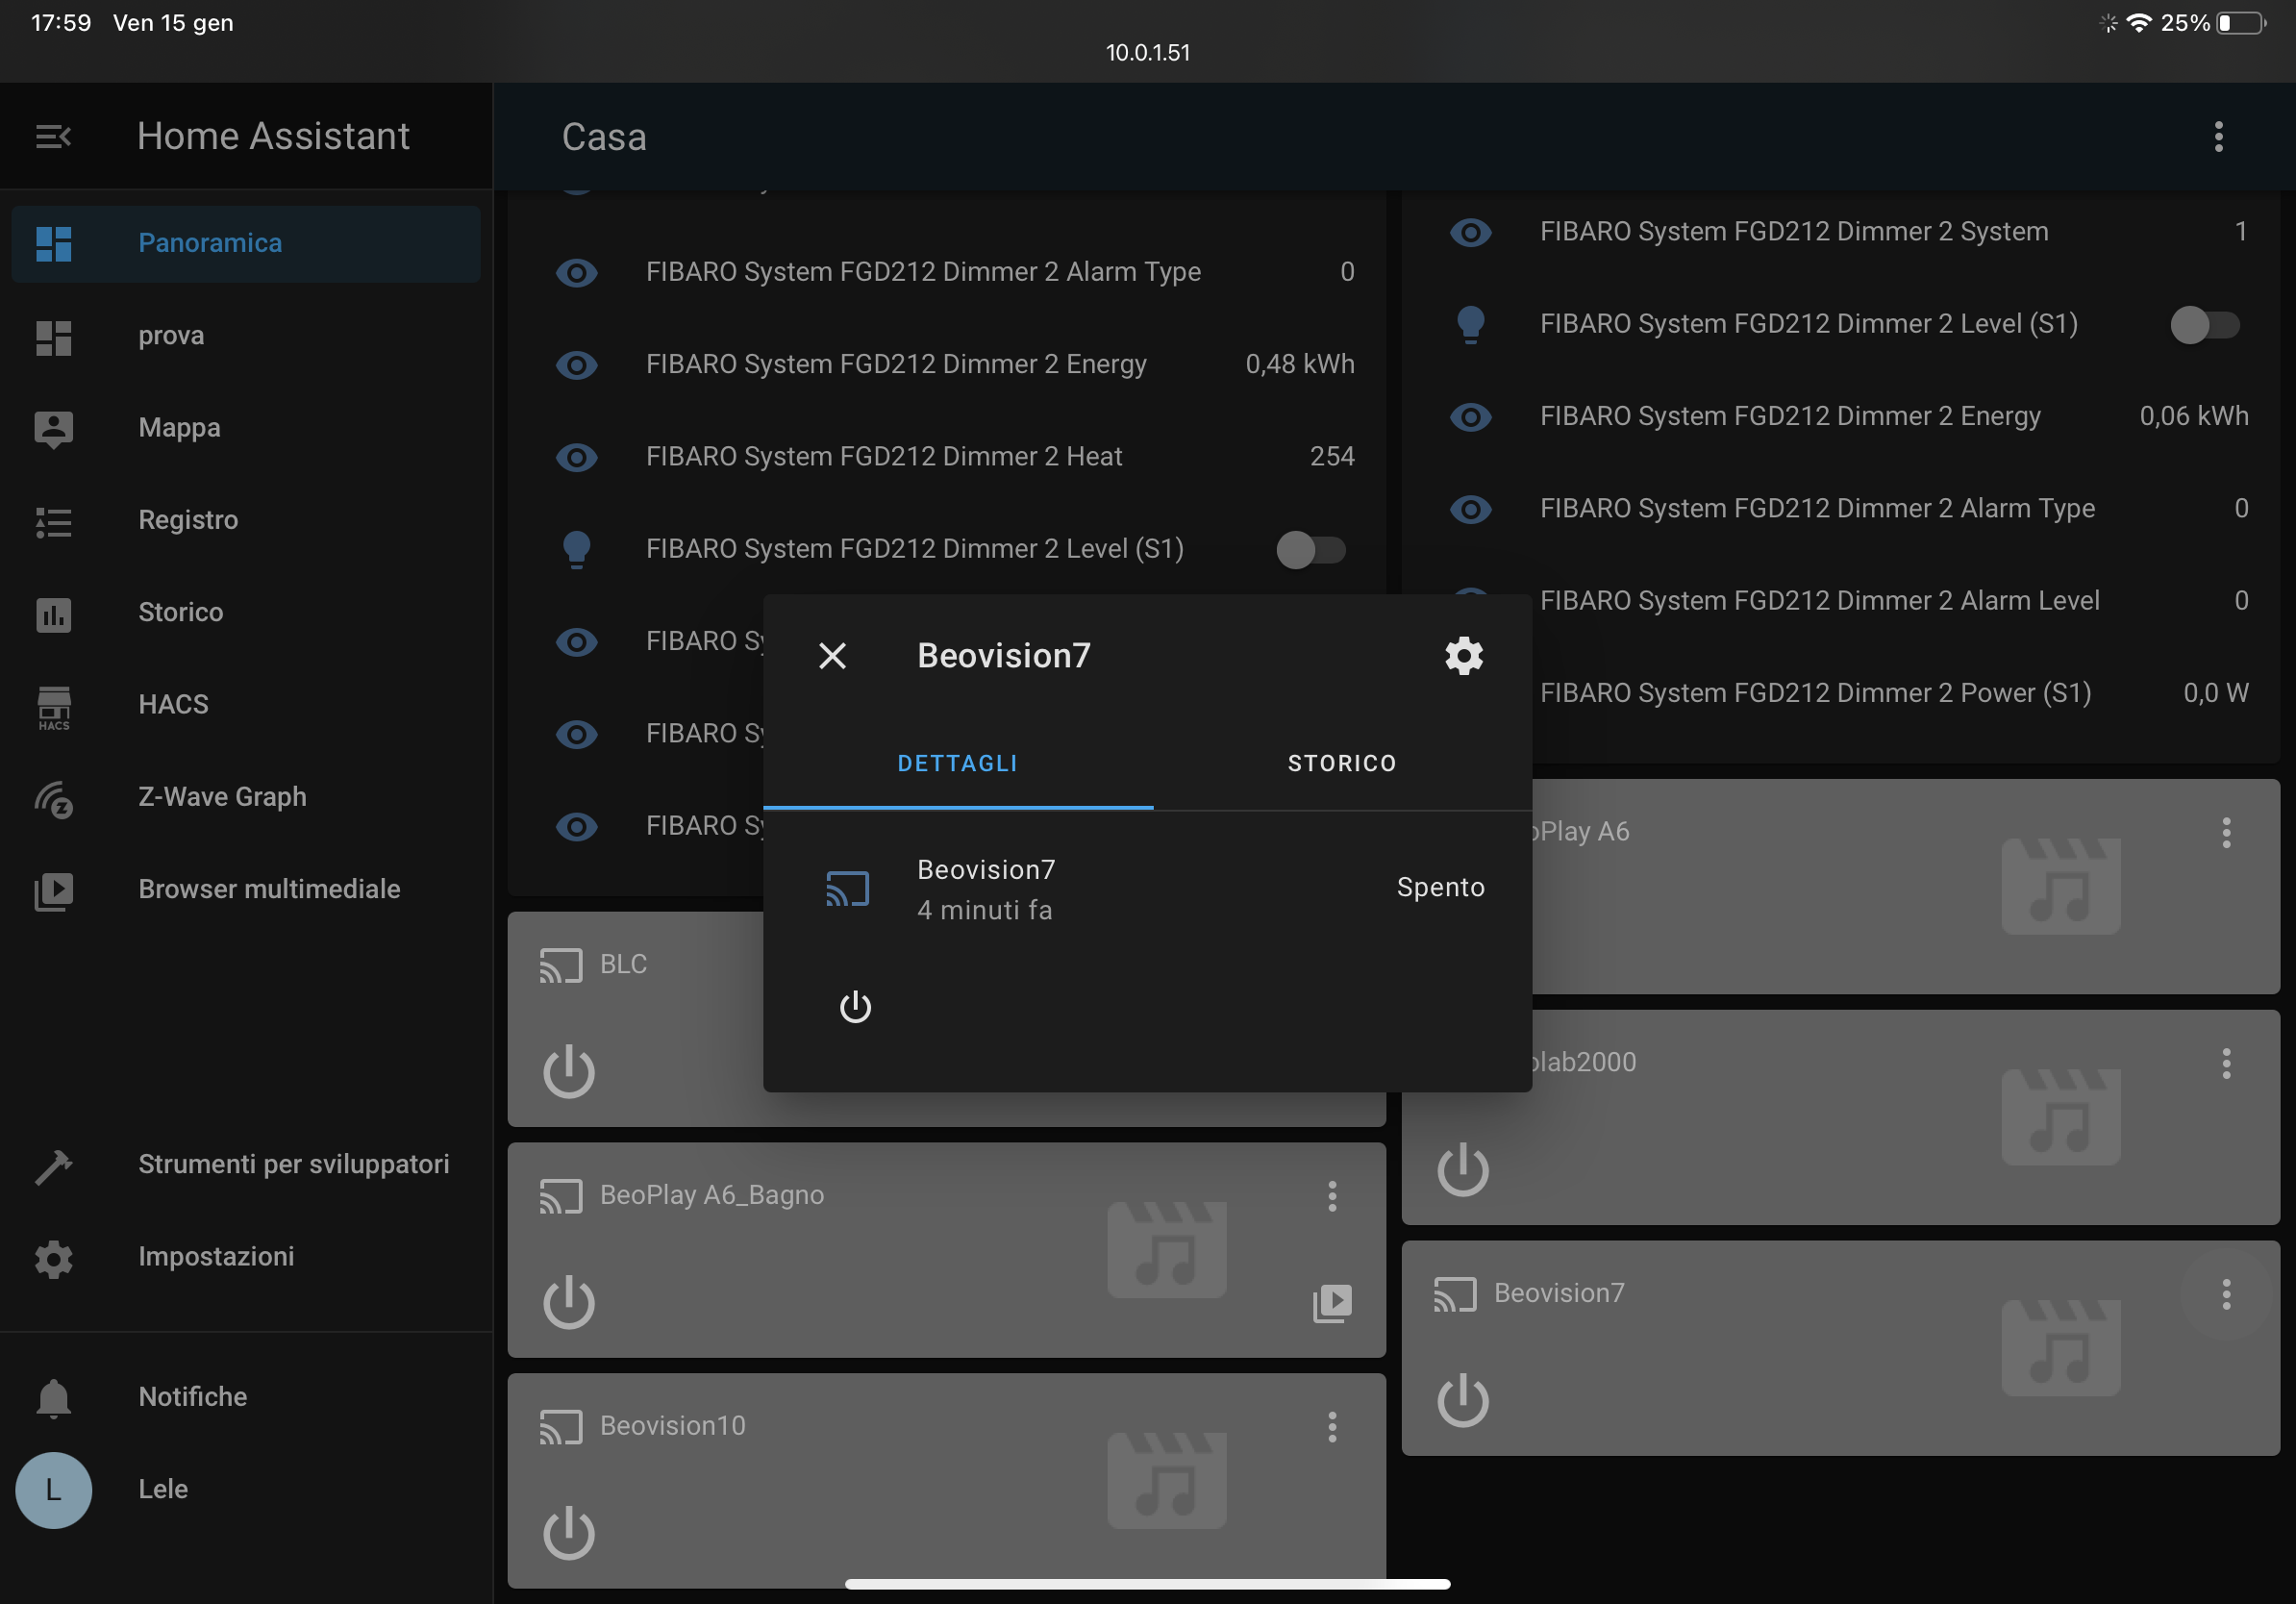Image resolution: width=2296 pixels, height=1604 pixels.
Task: Turn on Beovision10 power button
Action: pos(569,1532)
